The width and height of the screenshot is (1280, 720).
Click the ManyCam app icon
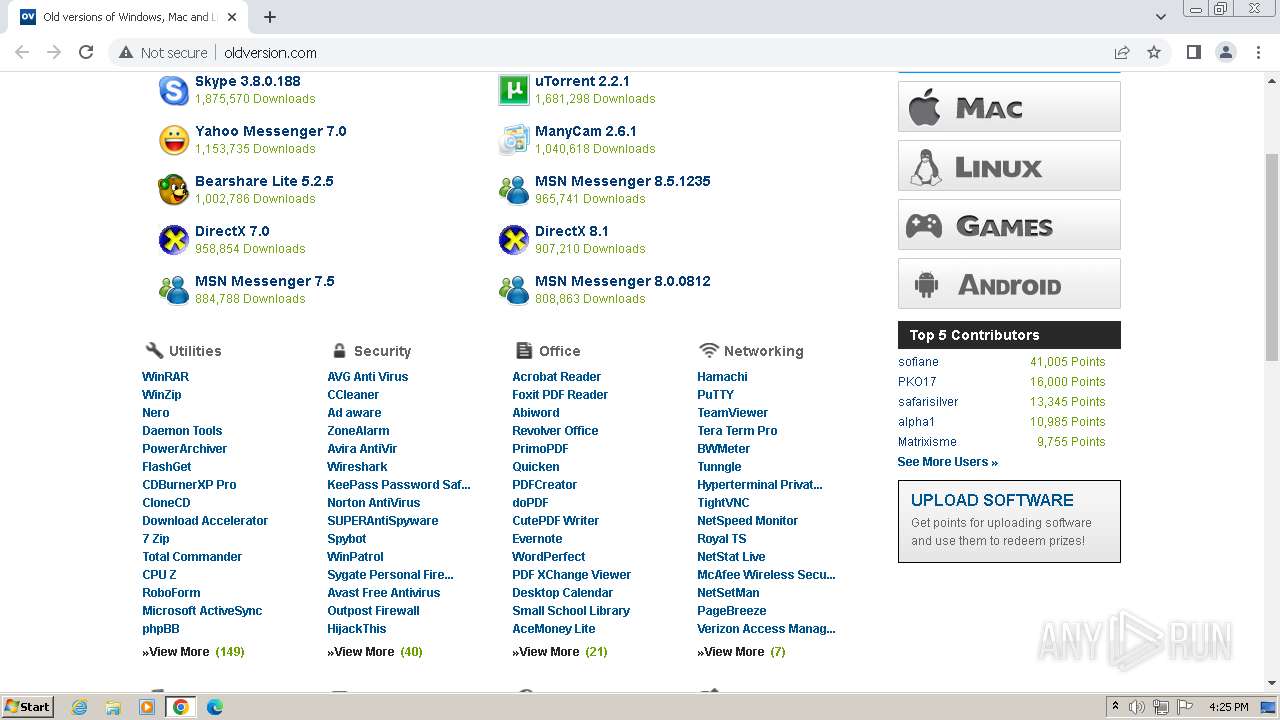coord(513,140)
